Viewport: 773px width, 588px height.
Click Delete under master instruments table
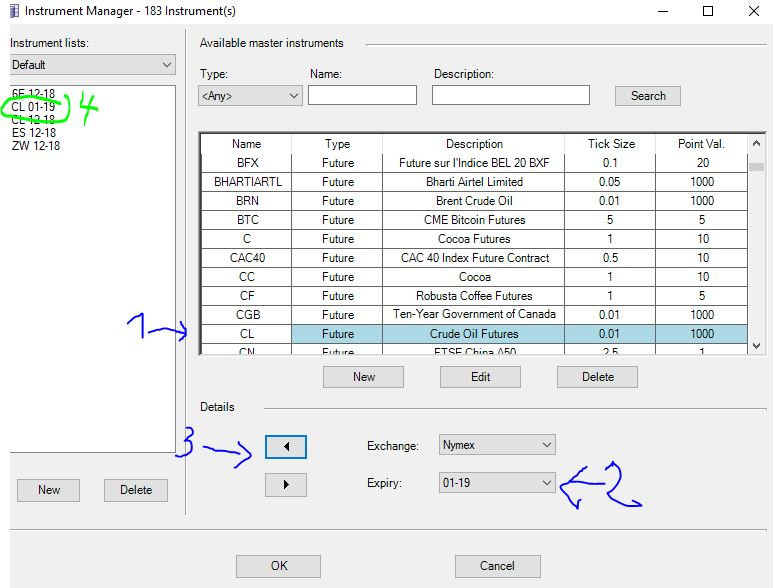coord(597,377)
